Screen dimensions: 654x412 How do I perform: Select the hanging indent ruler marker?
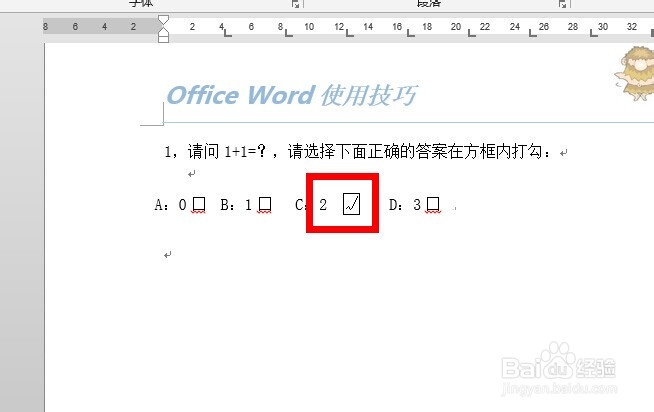[164, 30]
